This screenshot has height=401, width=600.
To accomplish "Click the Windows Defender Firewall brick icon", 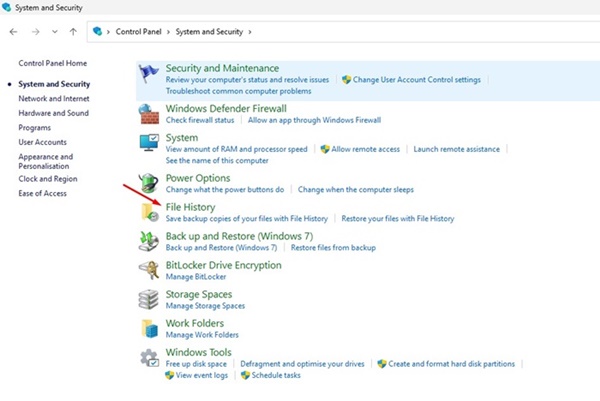I will click(x=149, y=114).
